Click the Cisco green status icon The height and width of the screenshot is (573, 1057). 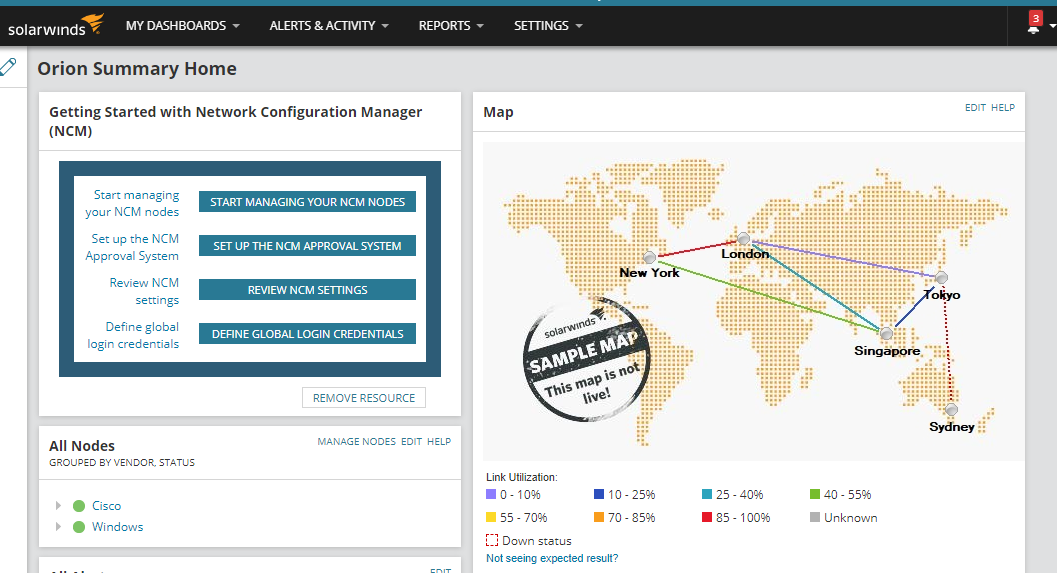pos(79,506)
